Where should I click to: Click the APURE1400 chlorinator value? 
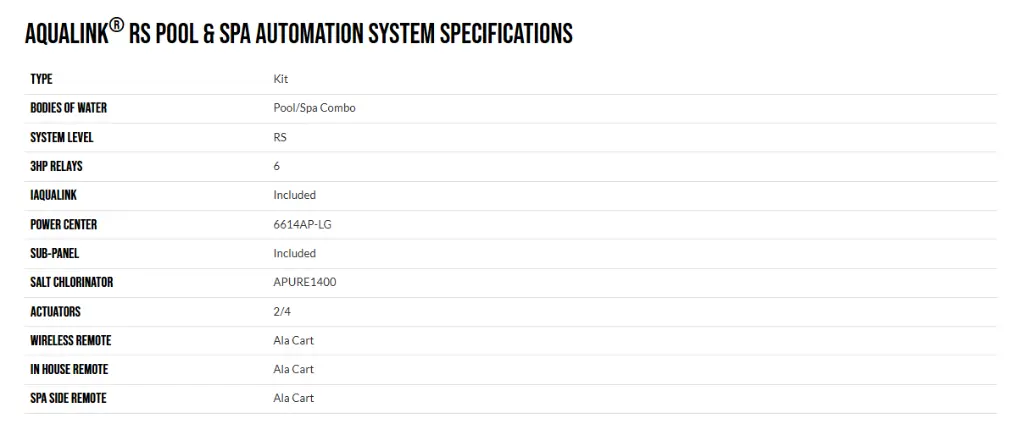tap(305, 282)
